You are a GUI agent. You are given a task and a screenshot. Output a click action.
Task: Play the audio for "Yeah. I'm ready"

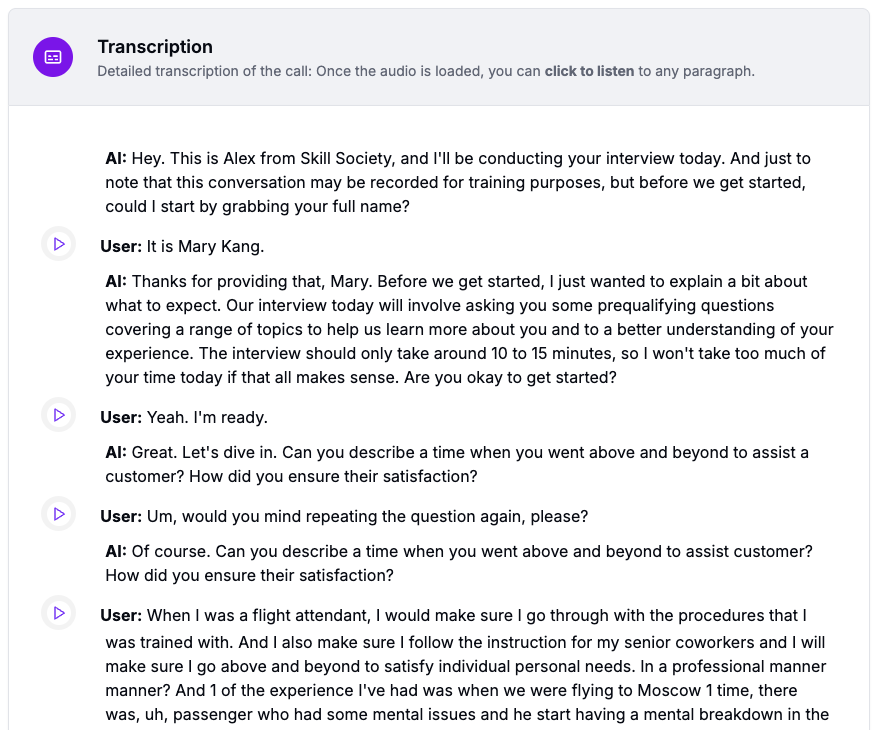tap(58, 415)
